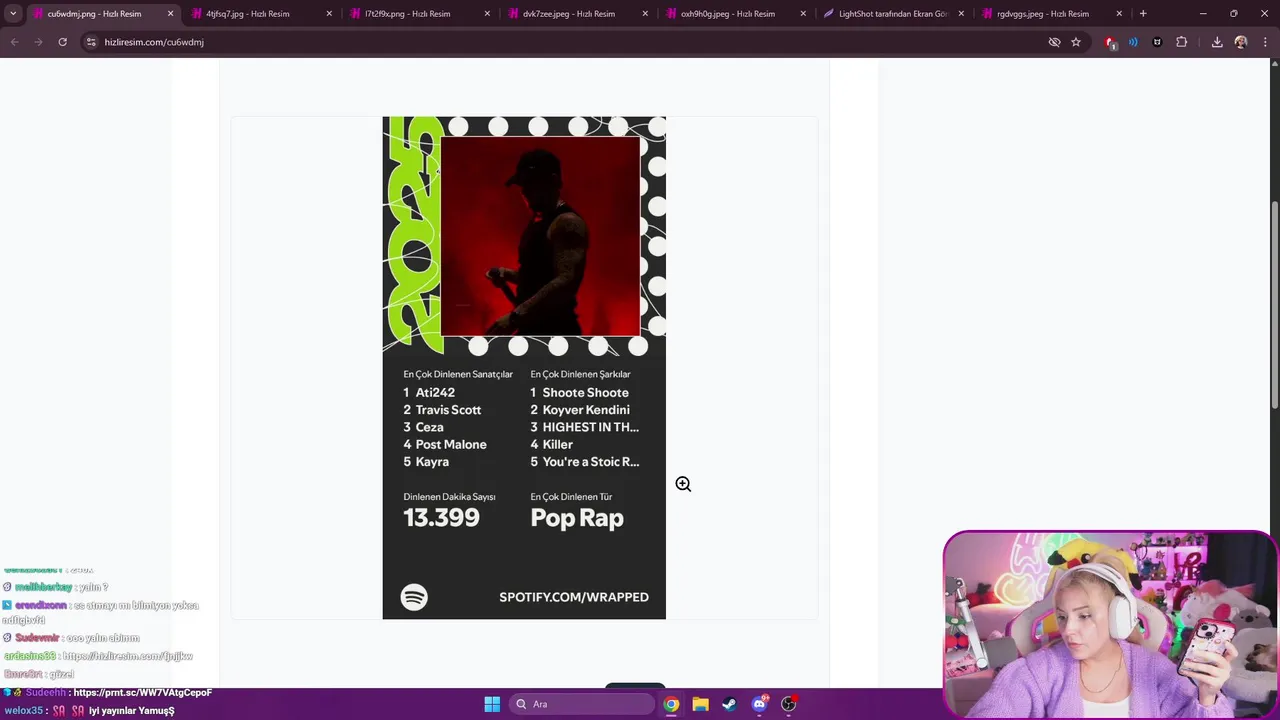Open Google Chrome from the taskbar
Image resolution: width=1280 pixels, height=720 pixels.
point(671,704)
